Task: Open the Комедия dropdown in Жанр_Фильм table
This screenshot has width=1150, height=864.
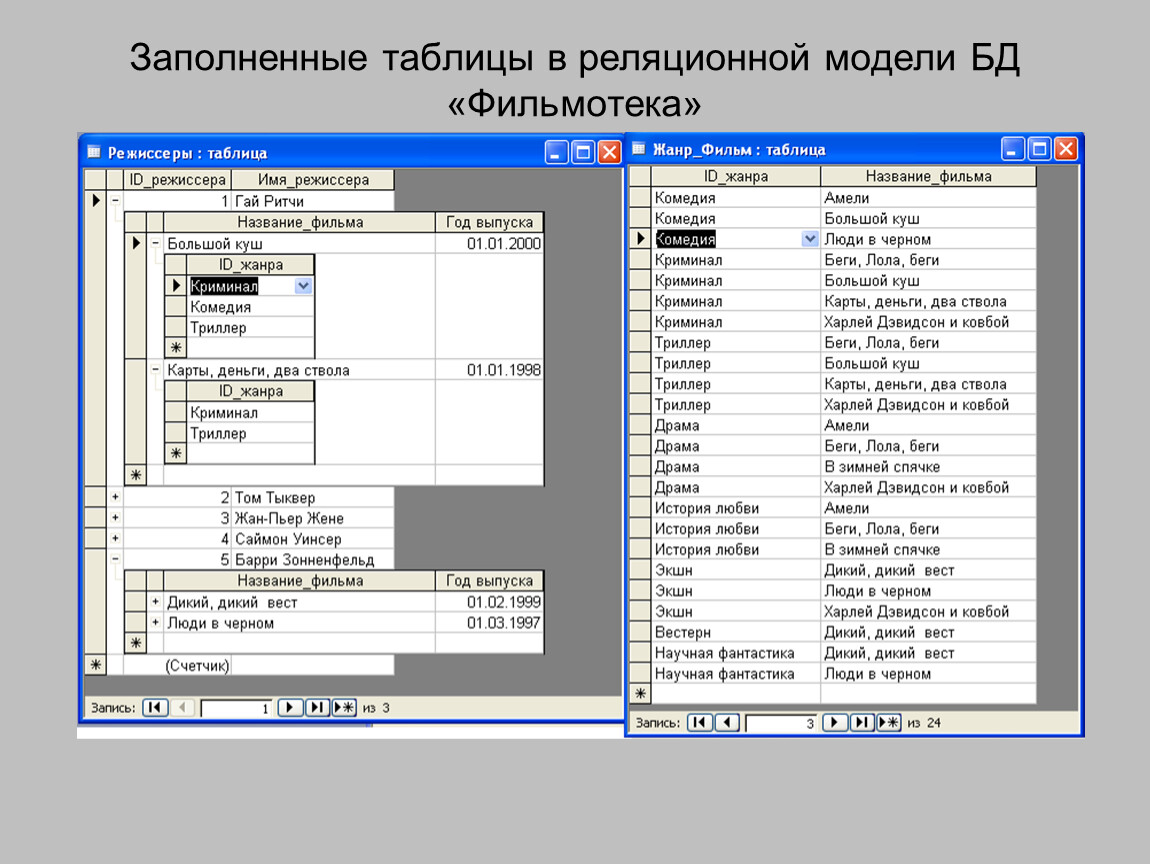Action: coord(809,239)
